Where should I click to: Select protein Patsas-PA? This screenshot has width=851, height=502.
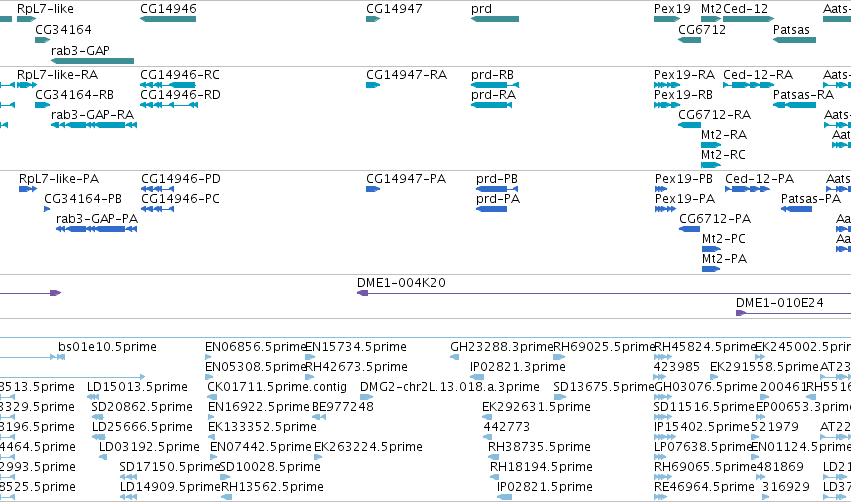796,209
